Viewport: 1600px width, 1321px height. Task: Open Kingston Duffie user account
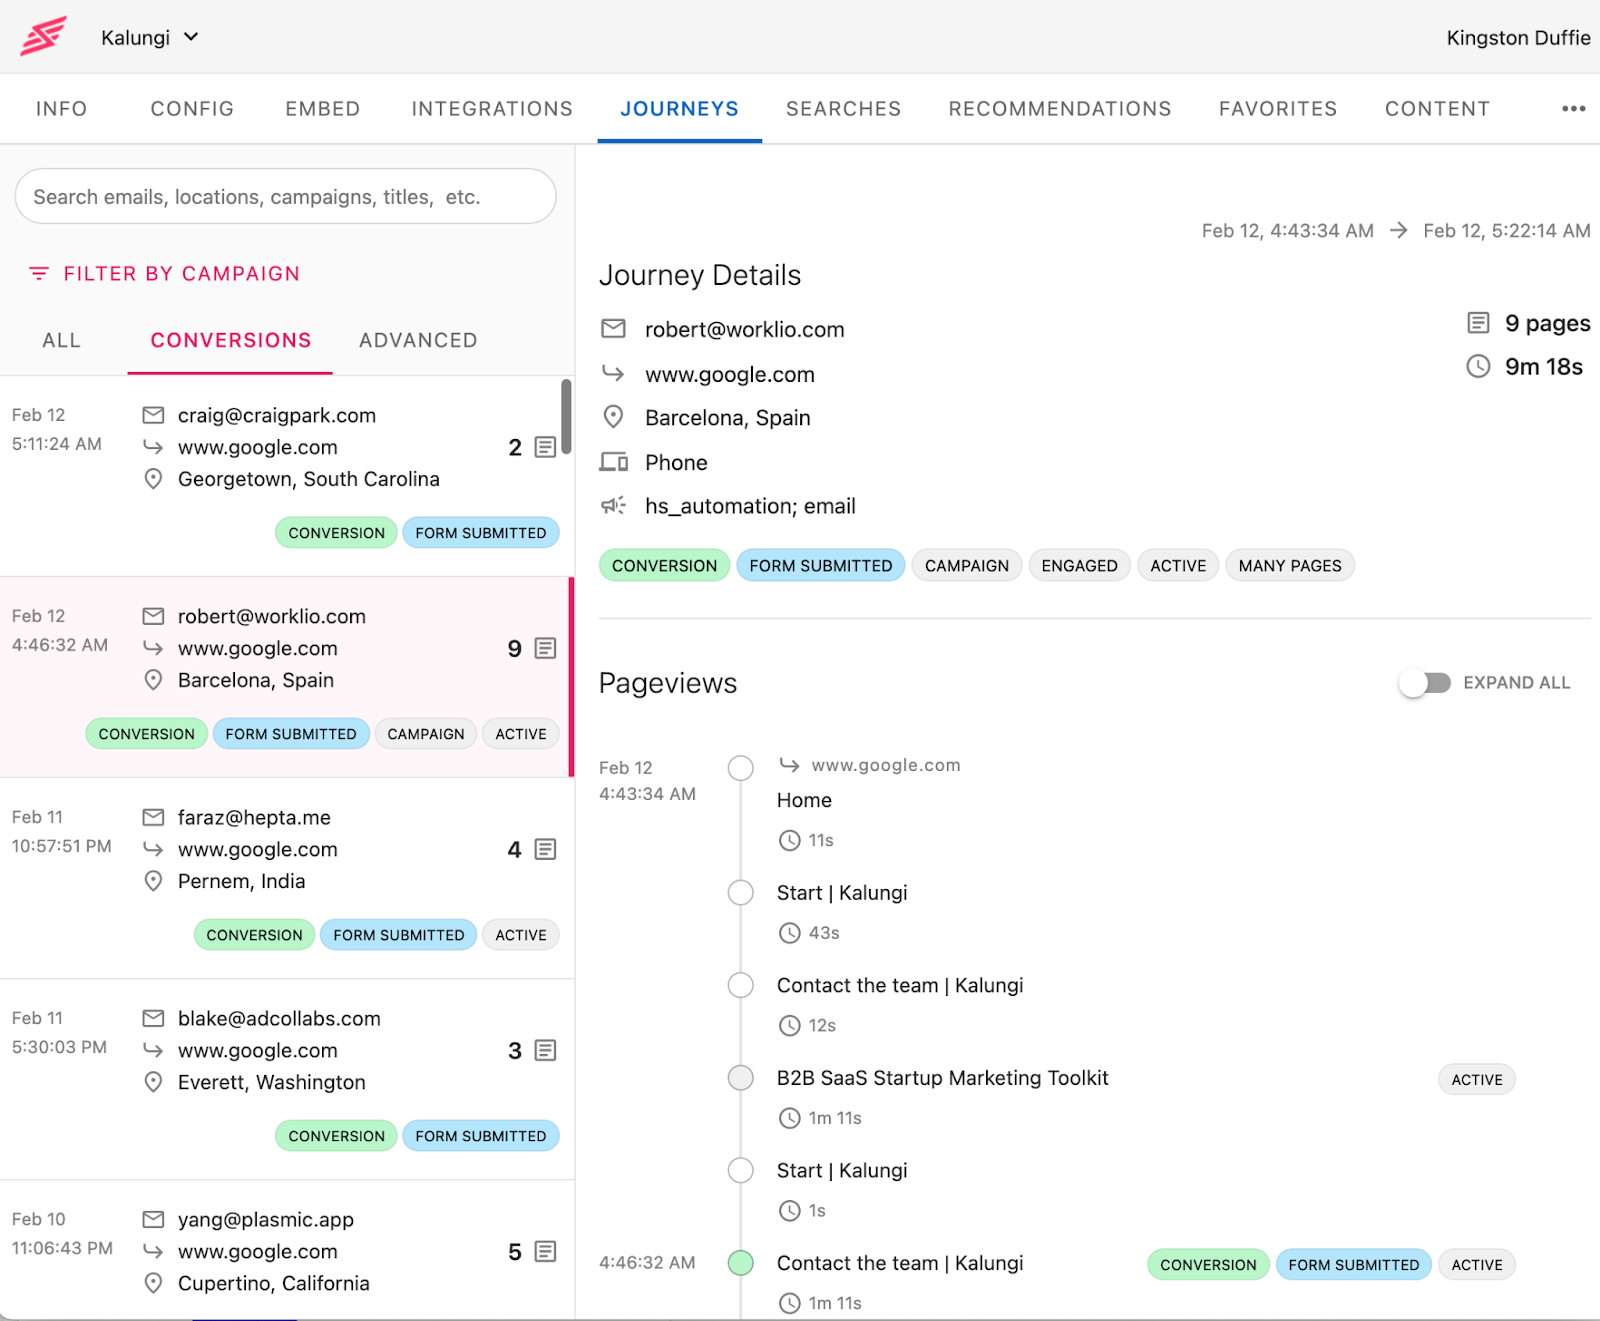1518,38
